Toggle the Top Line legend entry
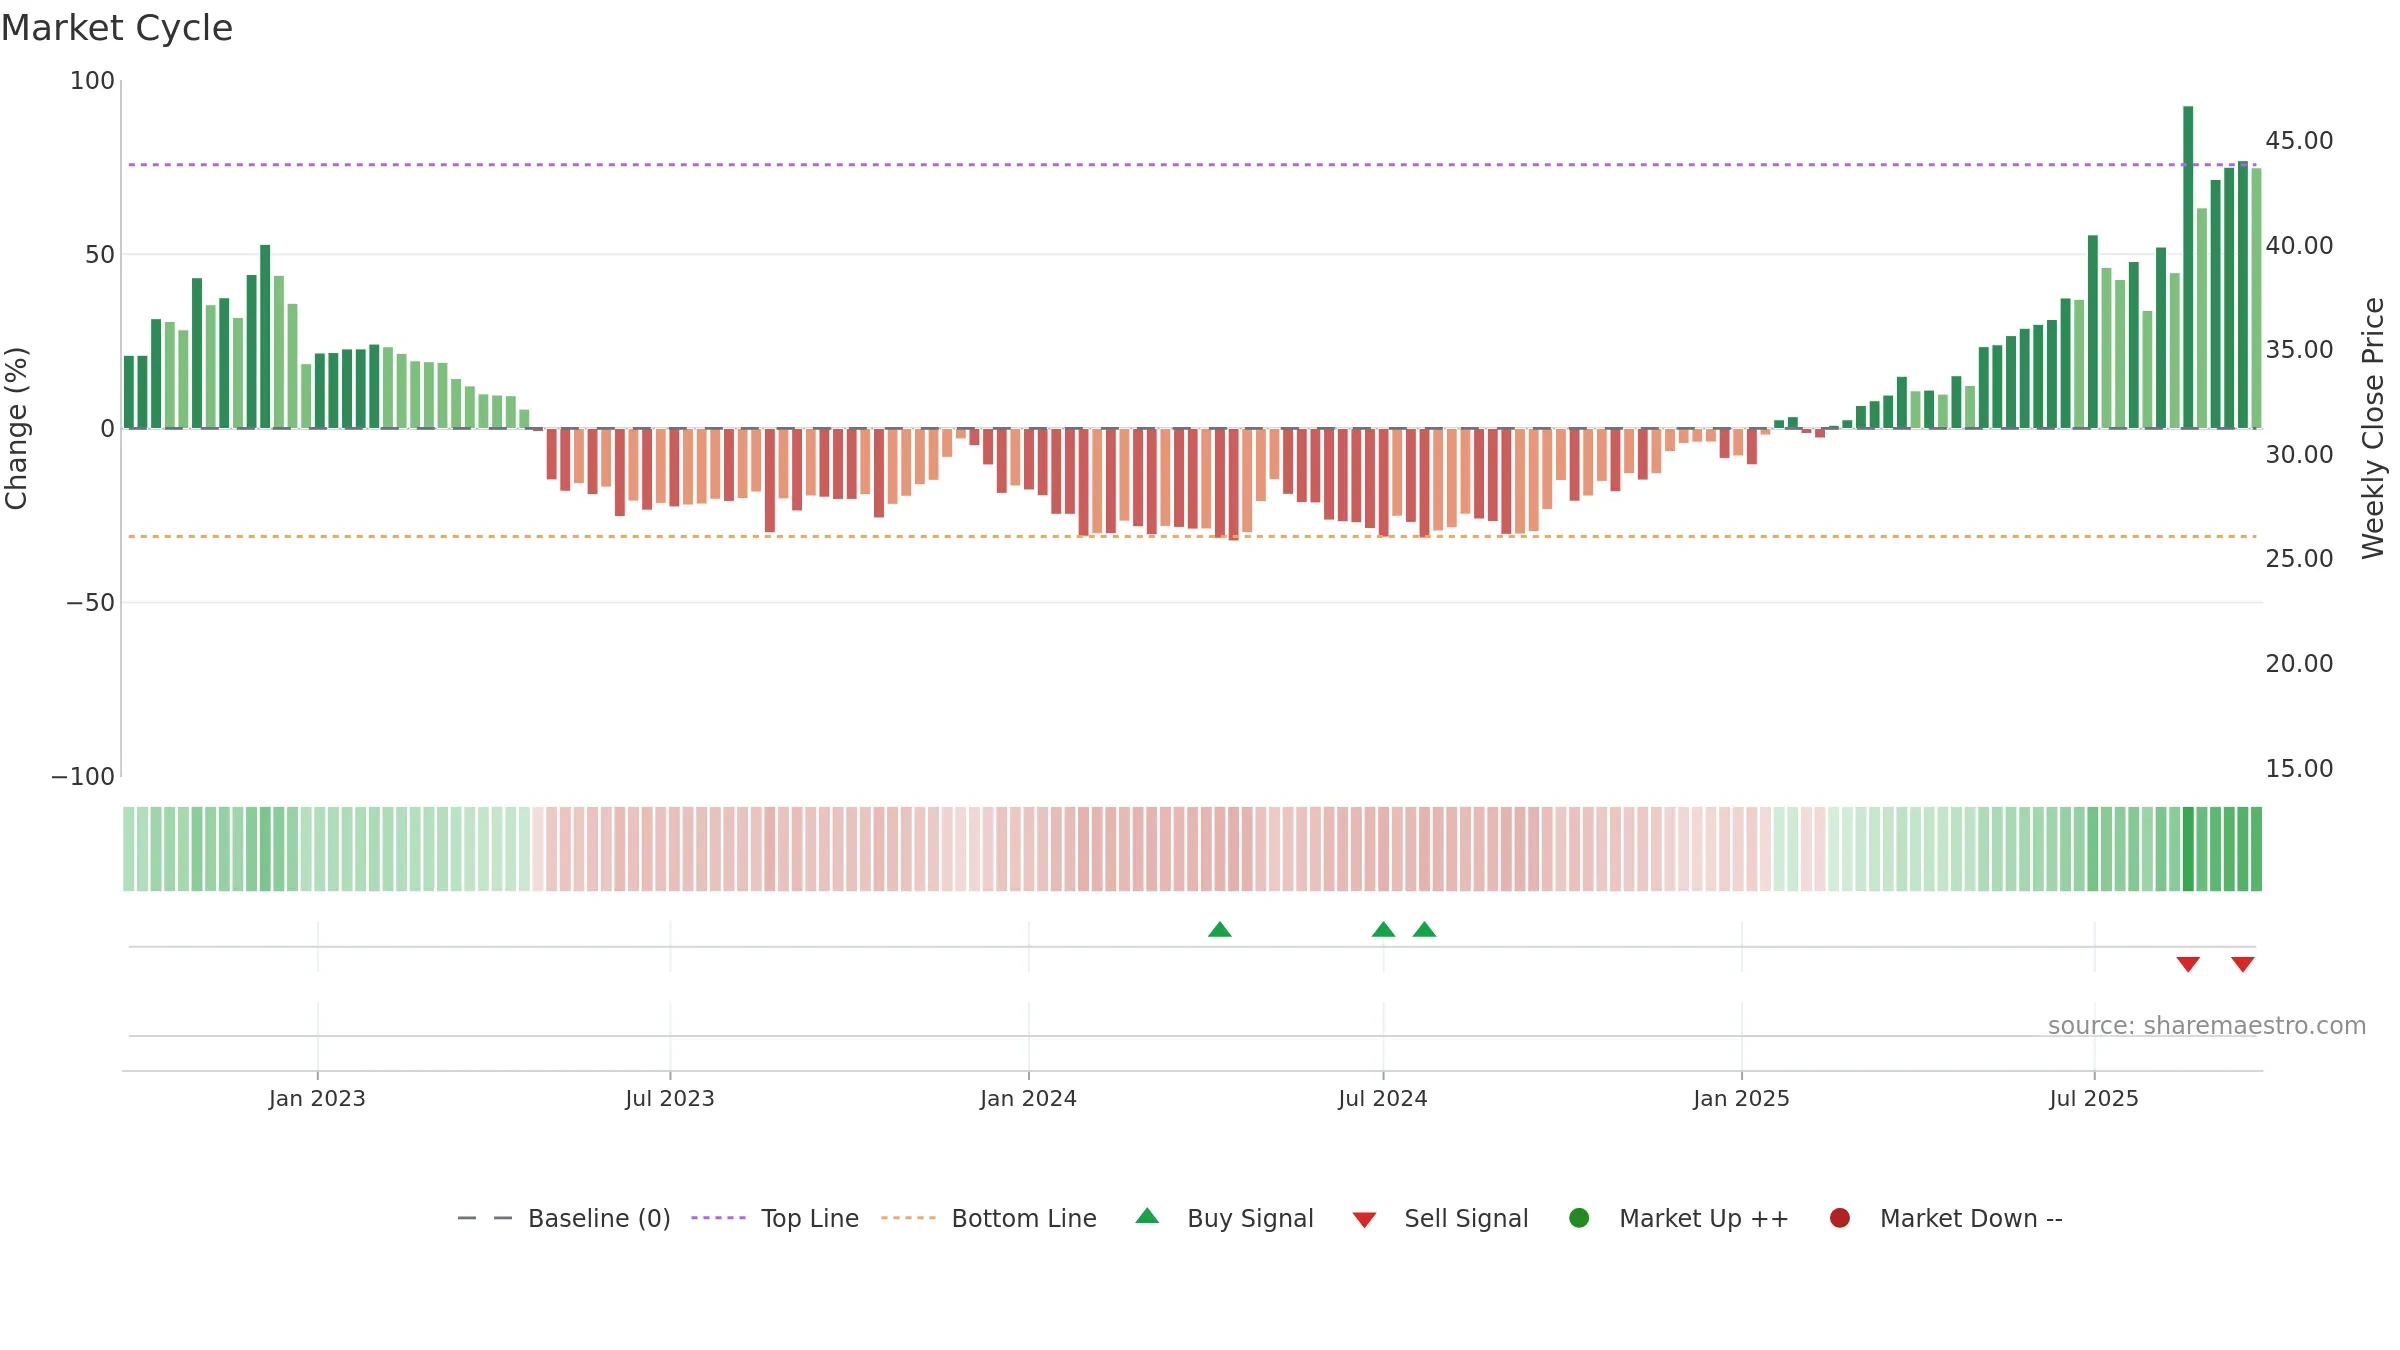Screen dimensions: 2400x1350 [775, 1218]
